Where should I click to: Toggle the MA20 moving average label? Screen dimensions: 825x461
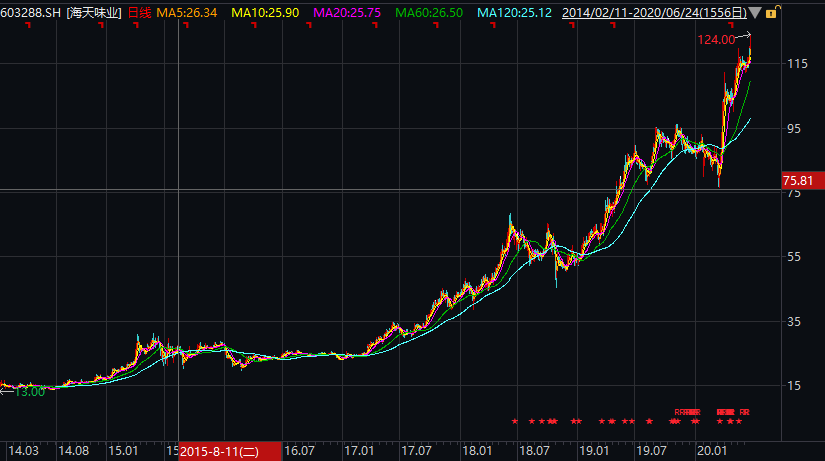point(347,13)
